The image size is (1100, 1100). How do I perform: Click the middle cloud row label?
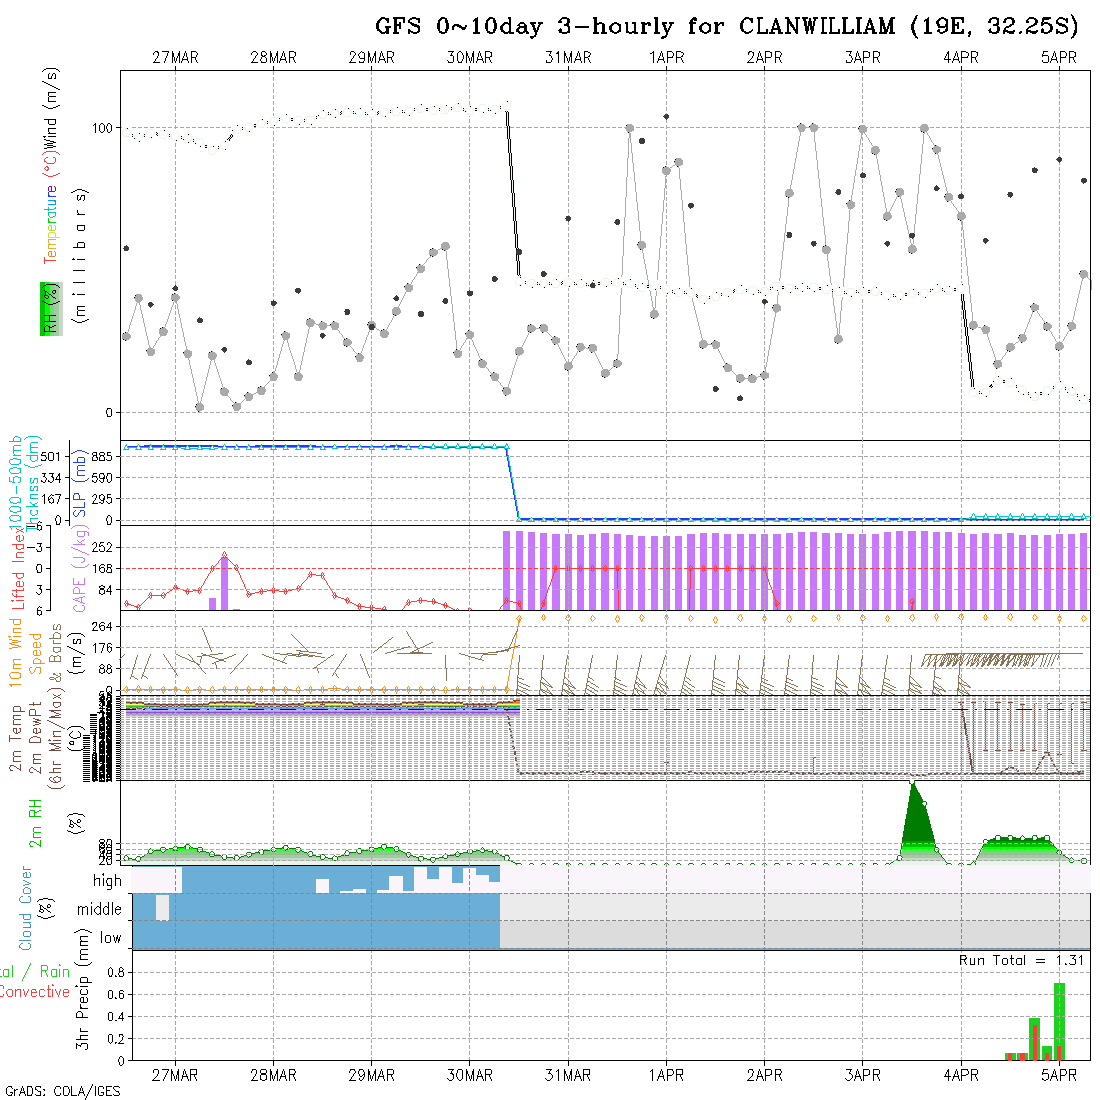click(99, 909)
